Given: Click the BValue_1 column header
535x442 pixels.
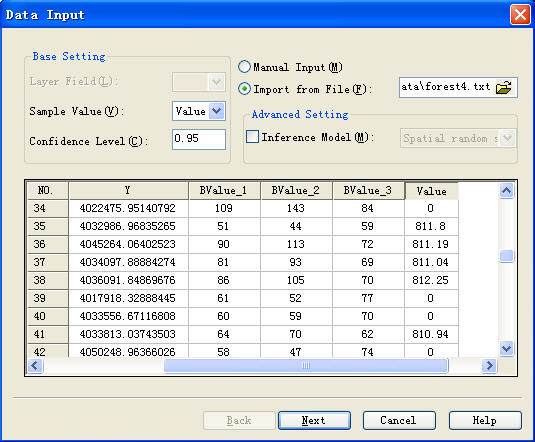Looking at the screenshot, I should pos(224,190).
